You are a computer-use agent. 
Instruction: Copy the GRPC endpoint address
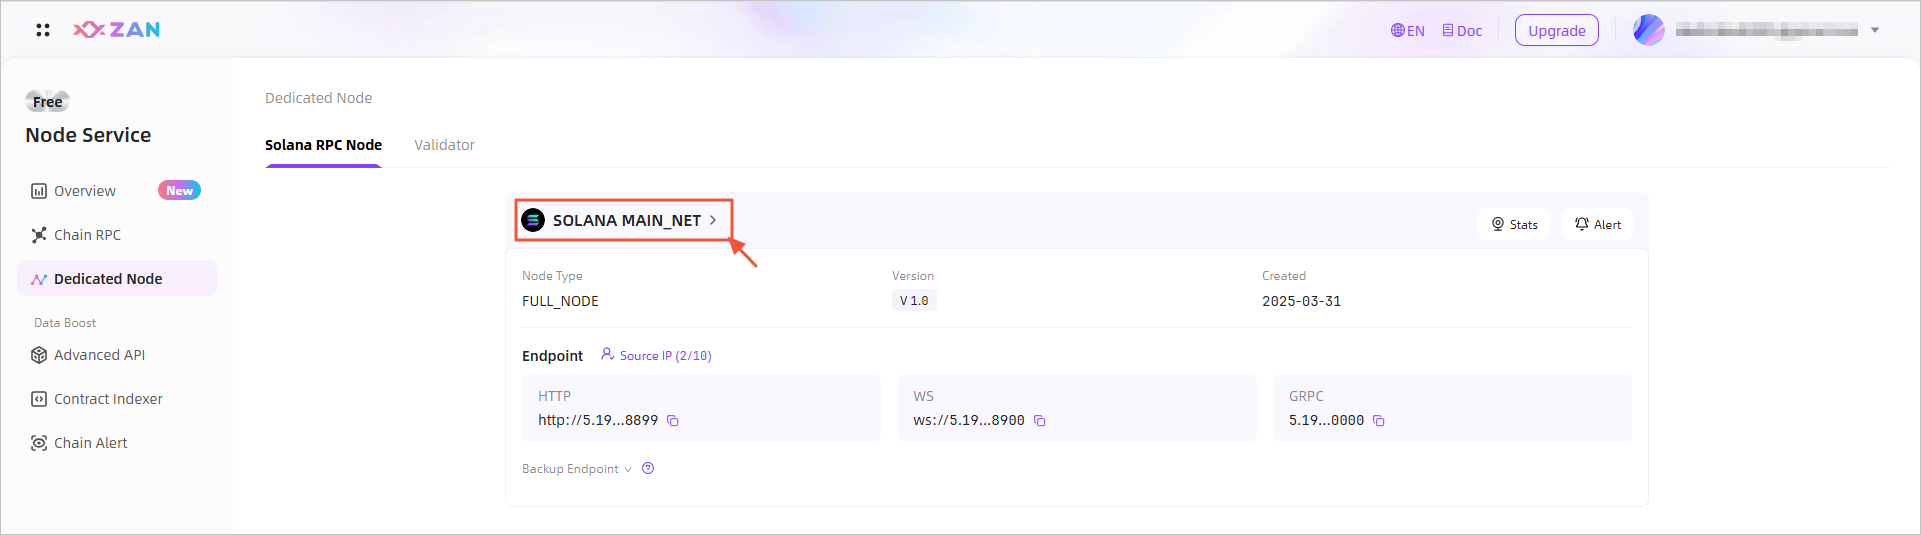(x=1379, y=421)
